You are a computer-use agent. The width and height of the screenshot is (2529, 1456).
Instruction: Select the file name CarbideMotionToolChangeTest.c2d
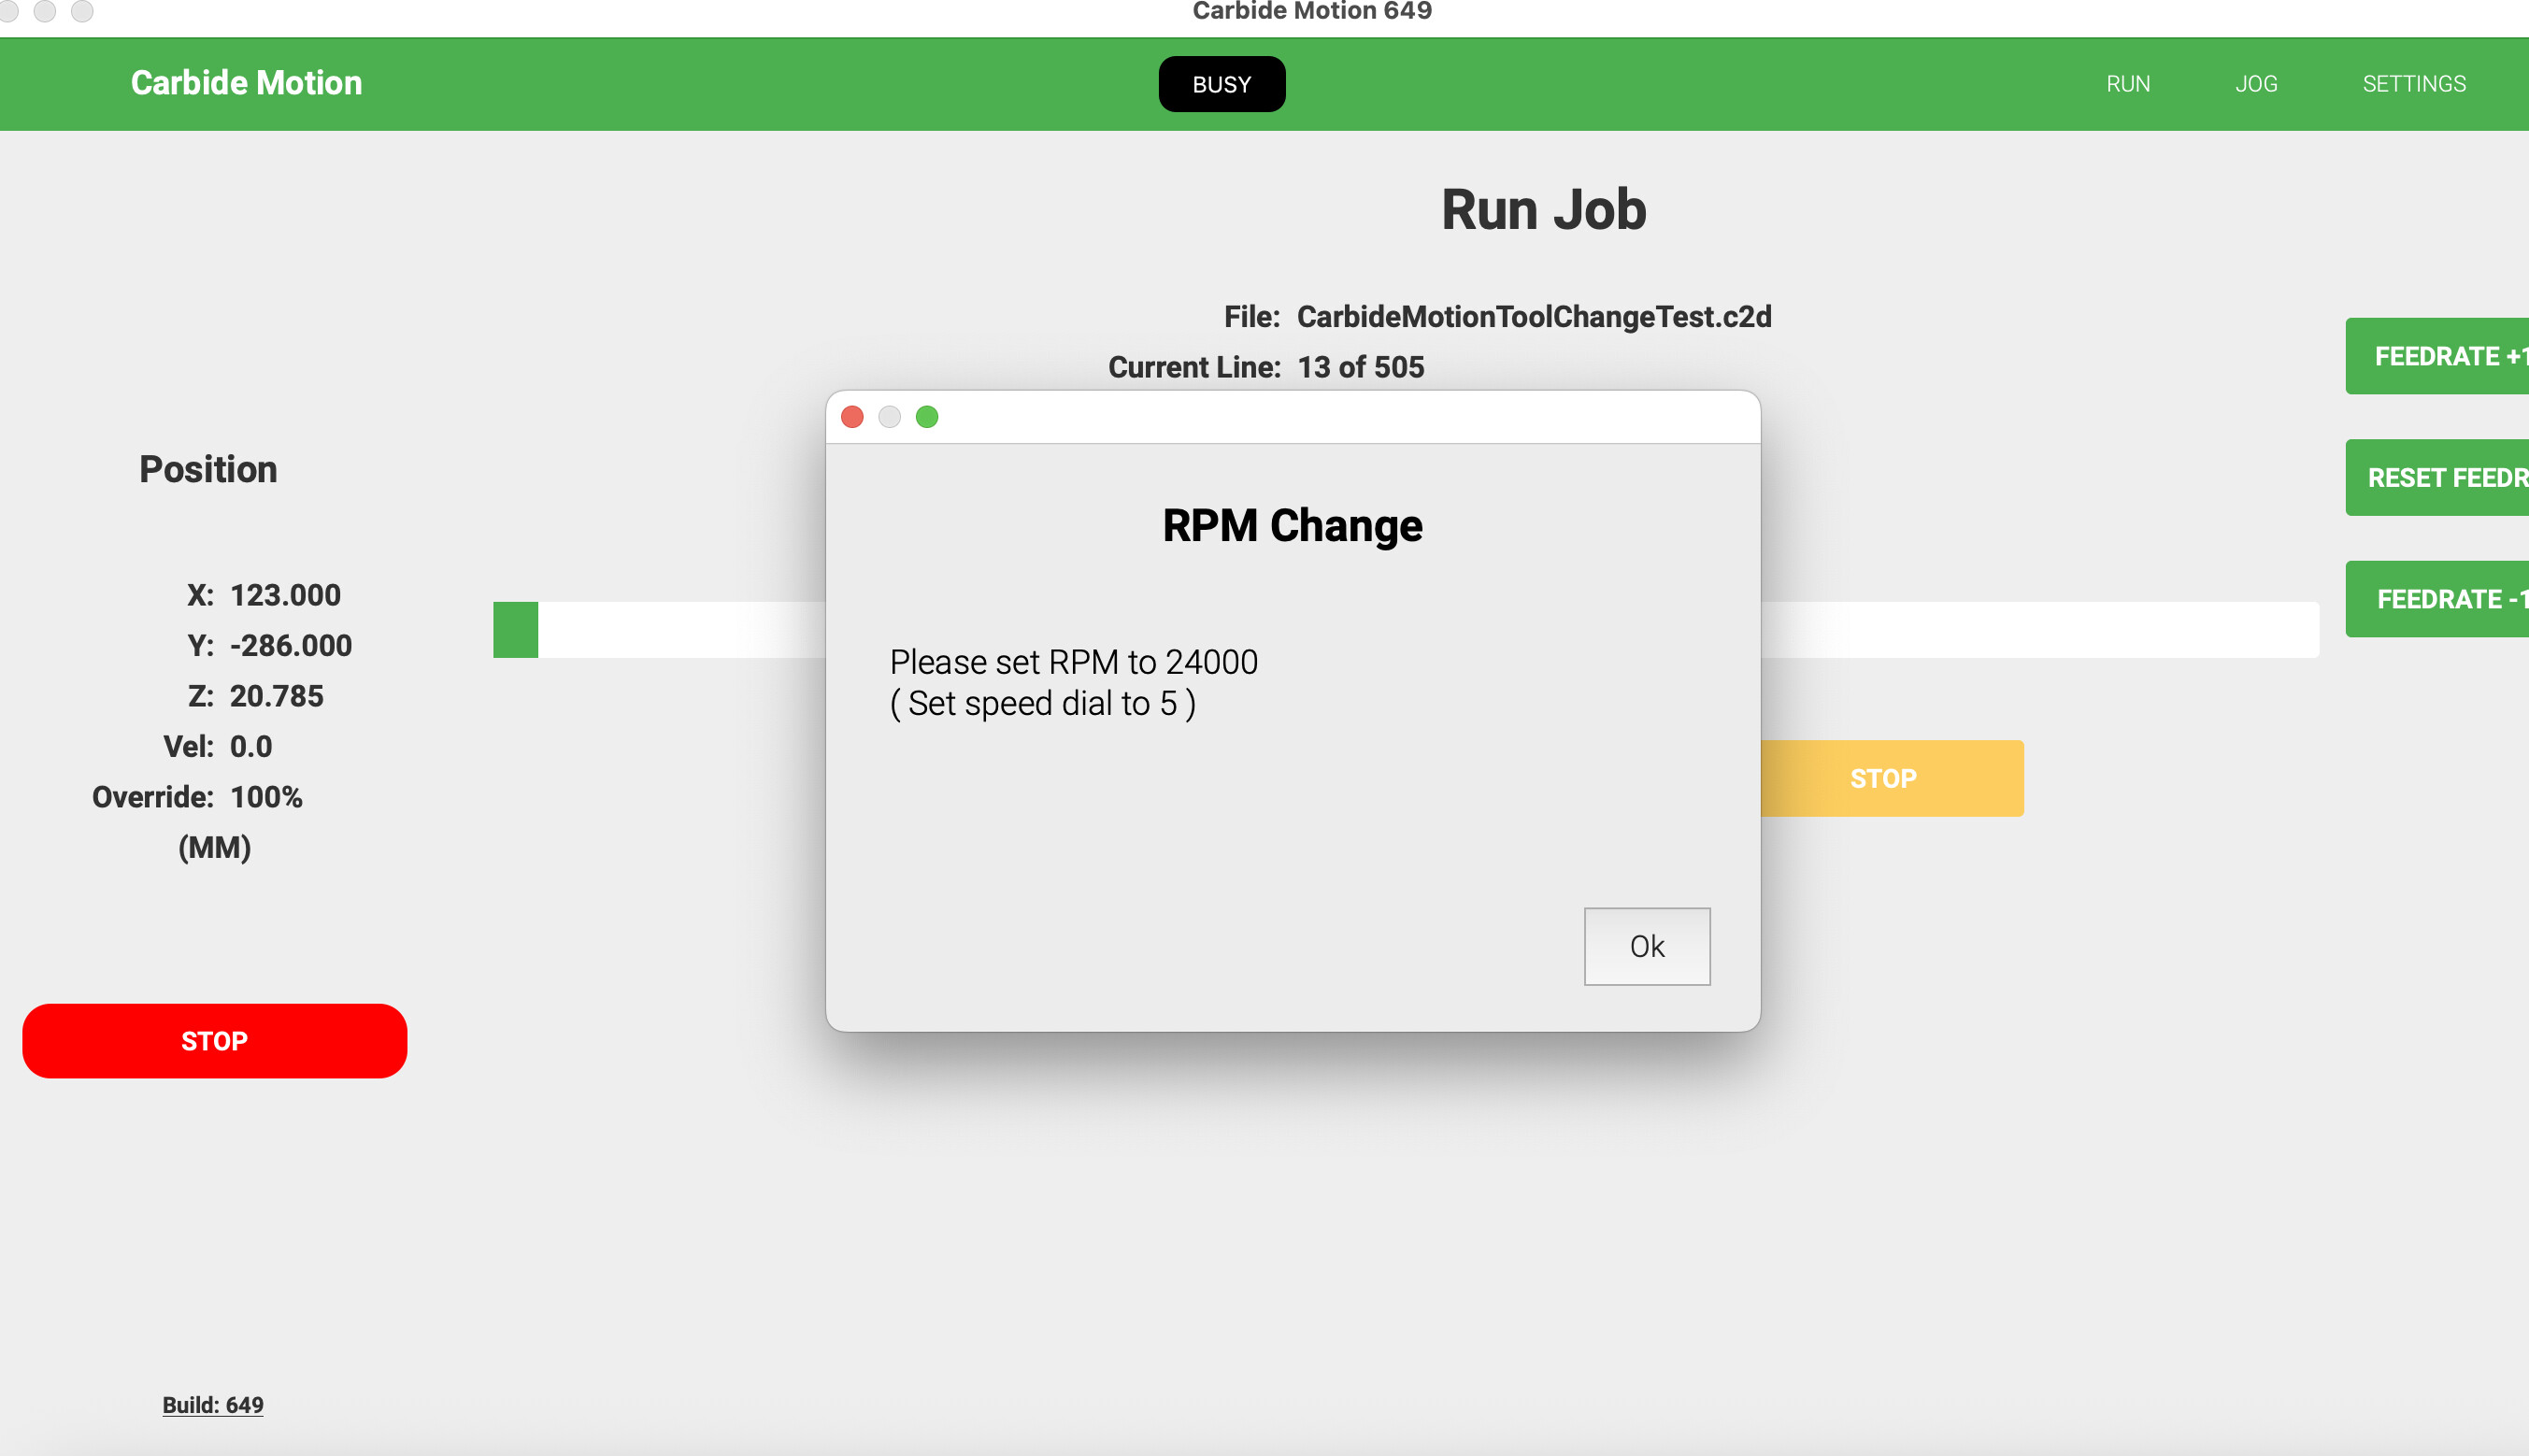click(x=1534, y=317)
